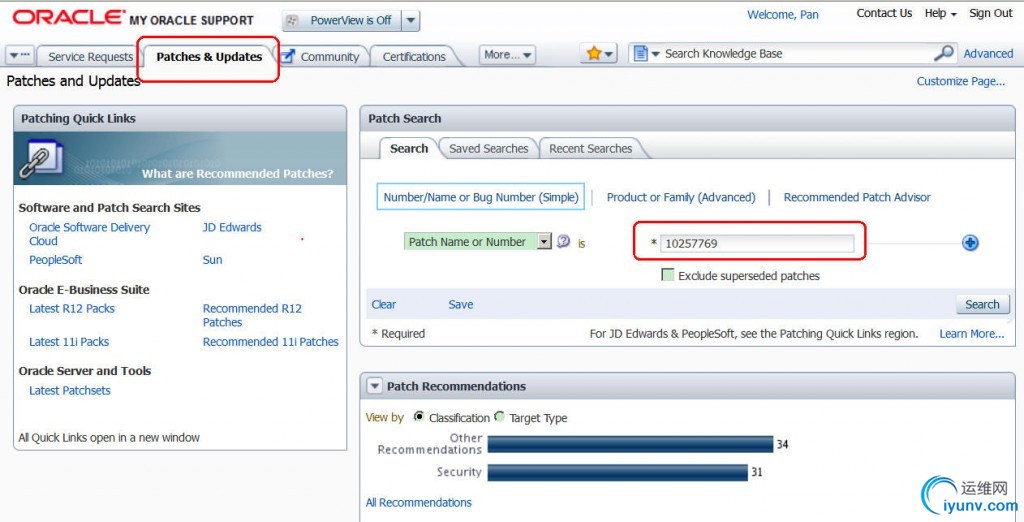This screenshot has width=1024, height=522.
Task: Open the JD Edwards link
Action: coord(232,227)
